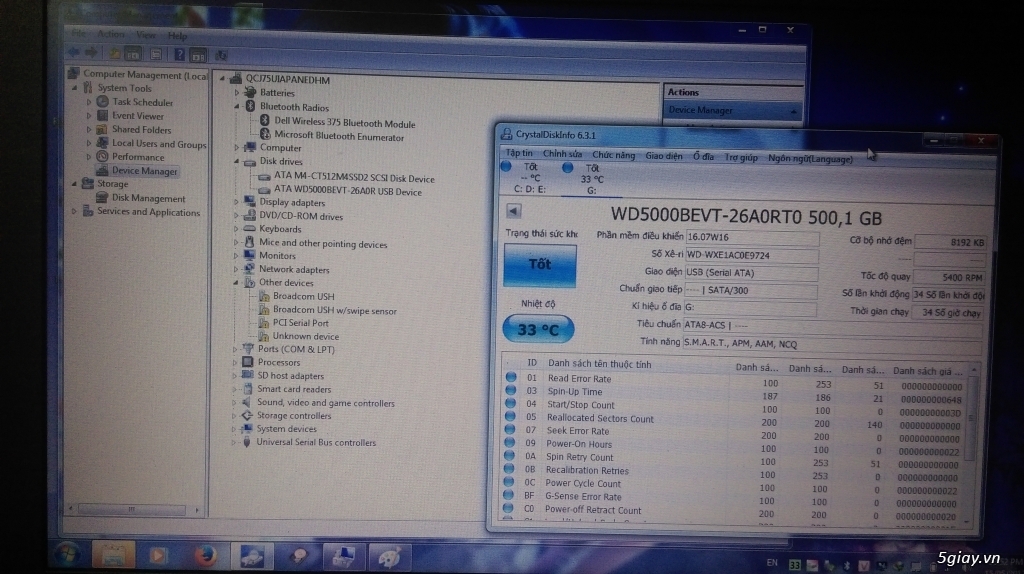This screenshot has height=574, width=1024.
Task: Select the G: disk tab in CrystalDiskInfo
Action: 590,178
